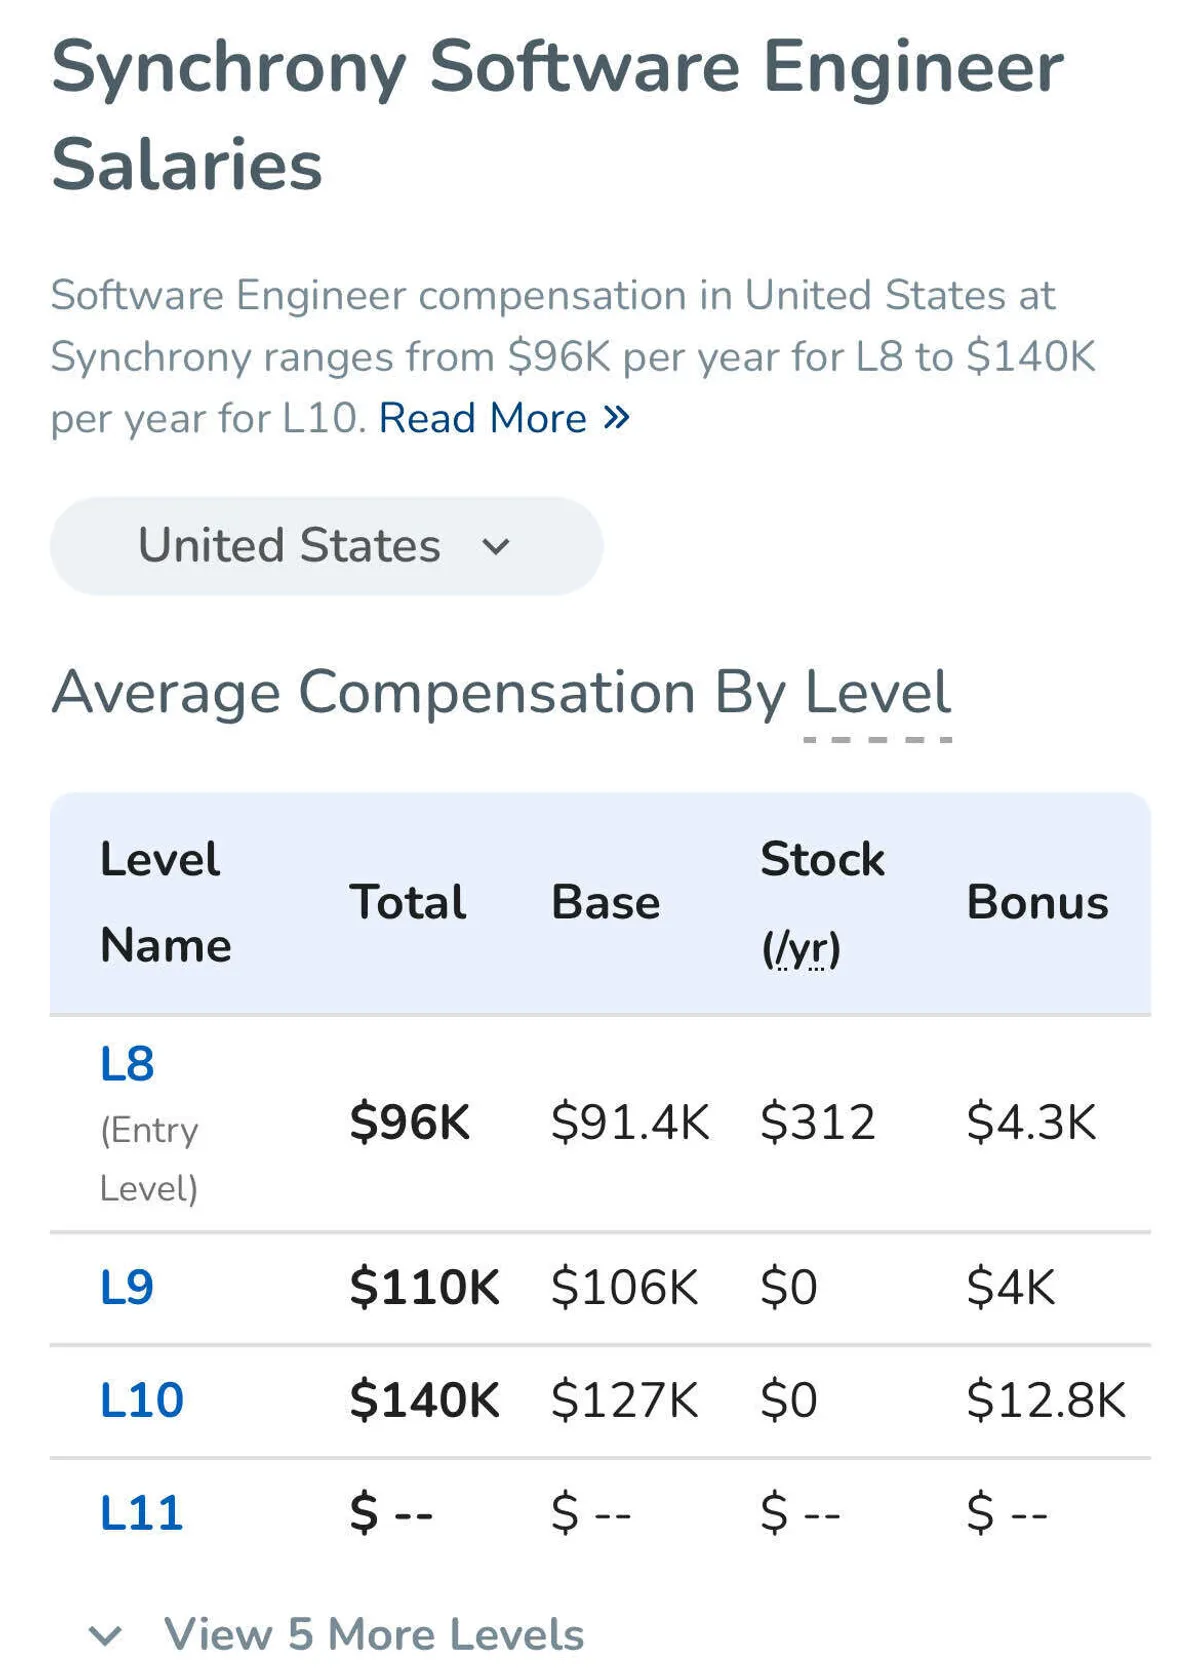Open the L11 level link
Screen dimensions: 1200x1679
coord(142,1513)
